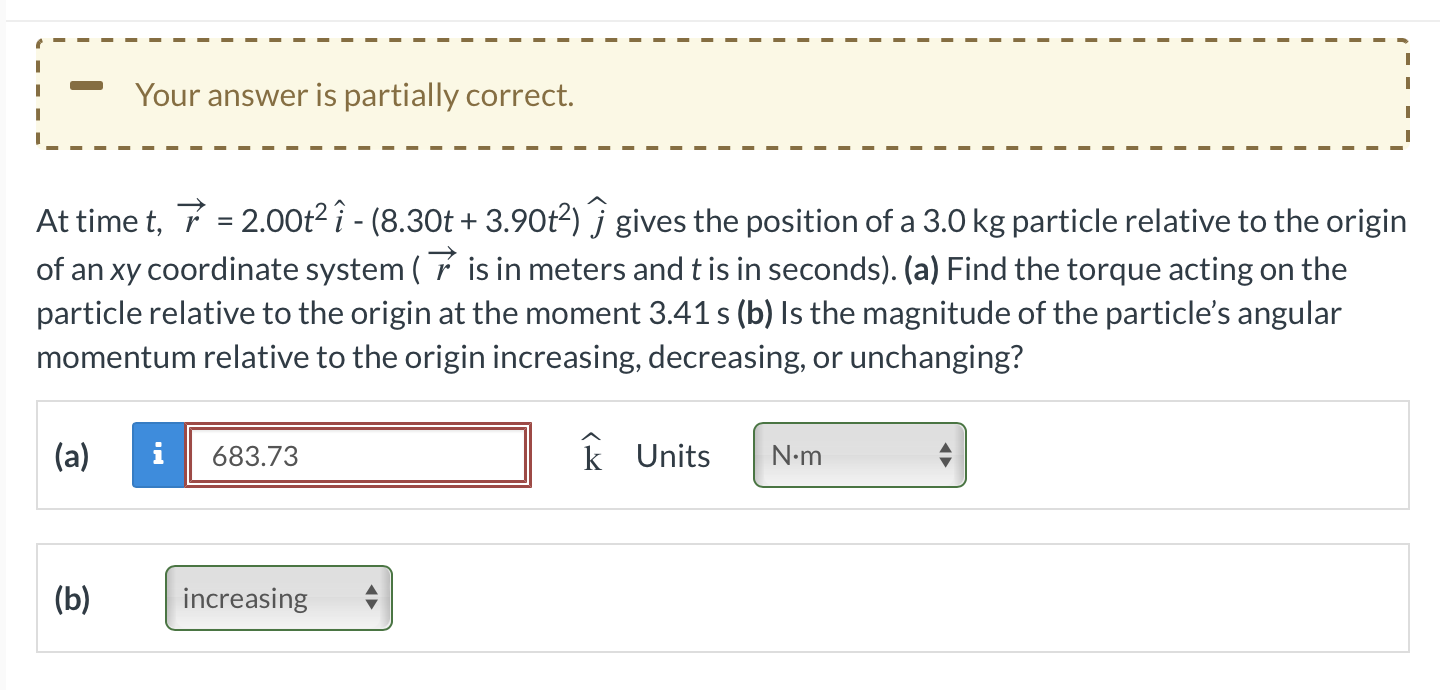
Task: Click the dash icon in feedback banner
Action: (x=86, y=87)
